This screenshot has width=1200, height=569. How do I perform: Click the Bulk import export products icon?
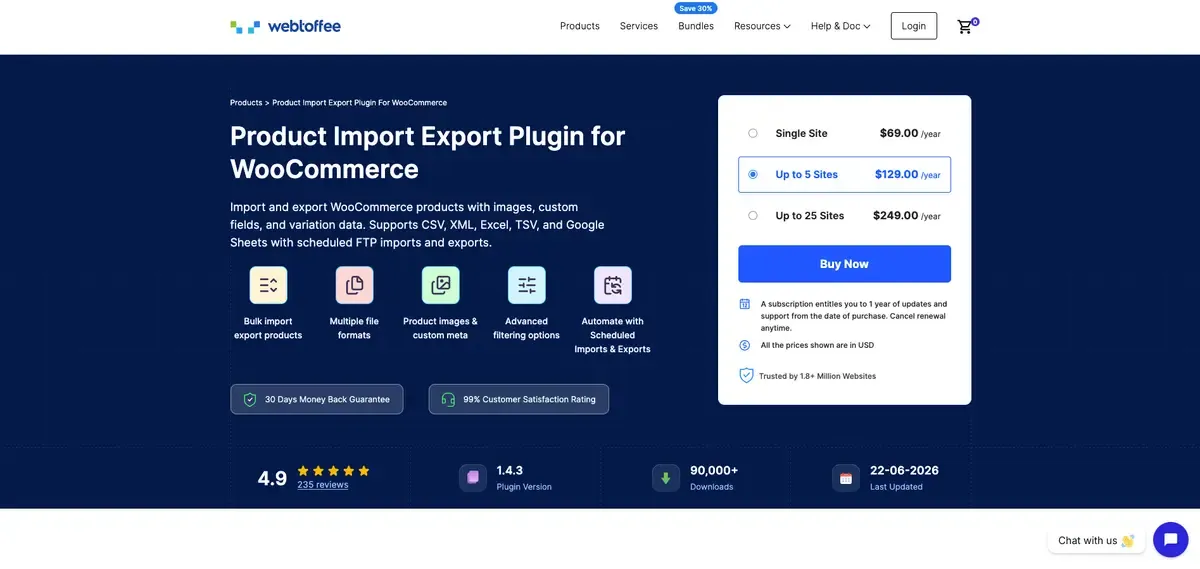[268, 285]
